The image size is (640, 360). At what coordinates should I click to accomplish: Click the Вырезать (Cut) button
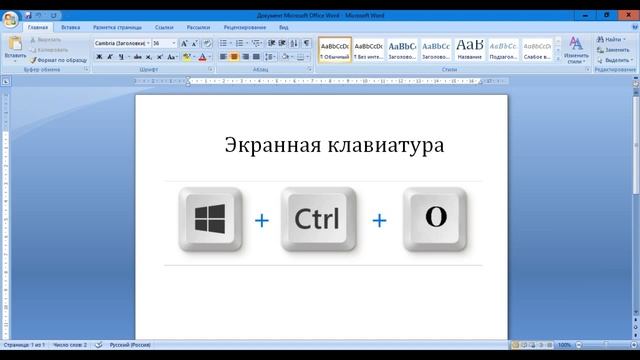(x=46, y=40)
